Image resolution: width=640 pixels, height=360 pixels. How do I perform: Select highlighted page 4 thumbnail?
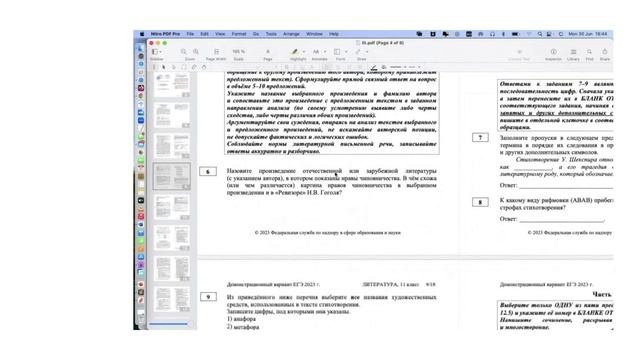[x=172, y=176]
